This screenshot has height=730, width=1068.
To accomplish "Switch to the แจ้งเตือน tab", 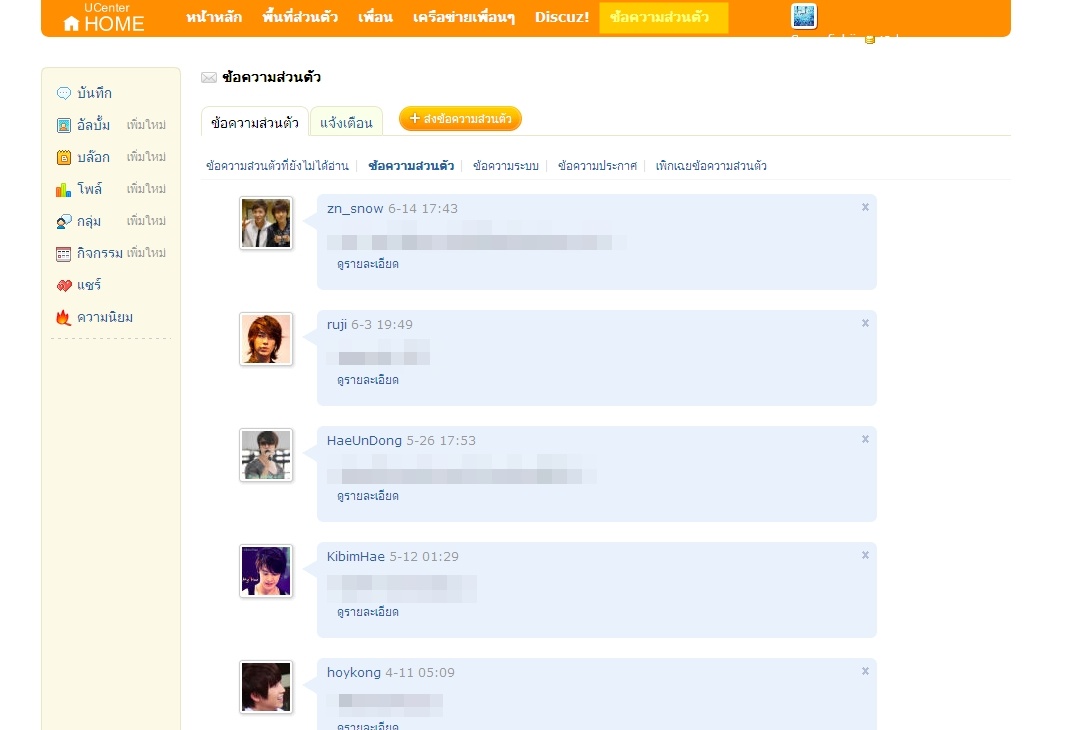I will point(346,123).
